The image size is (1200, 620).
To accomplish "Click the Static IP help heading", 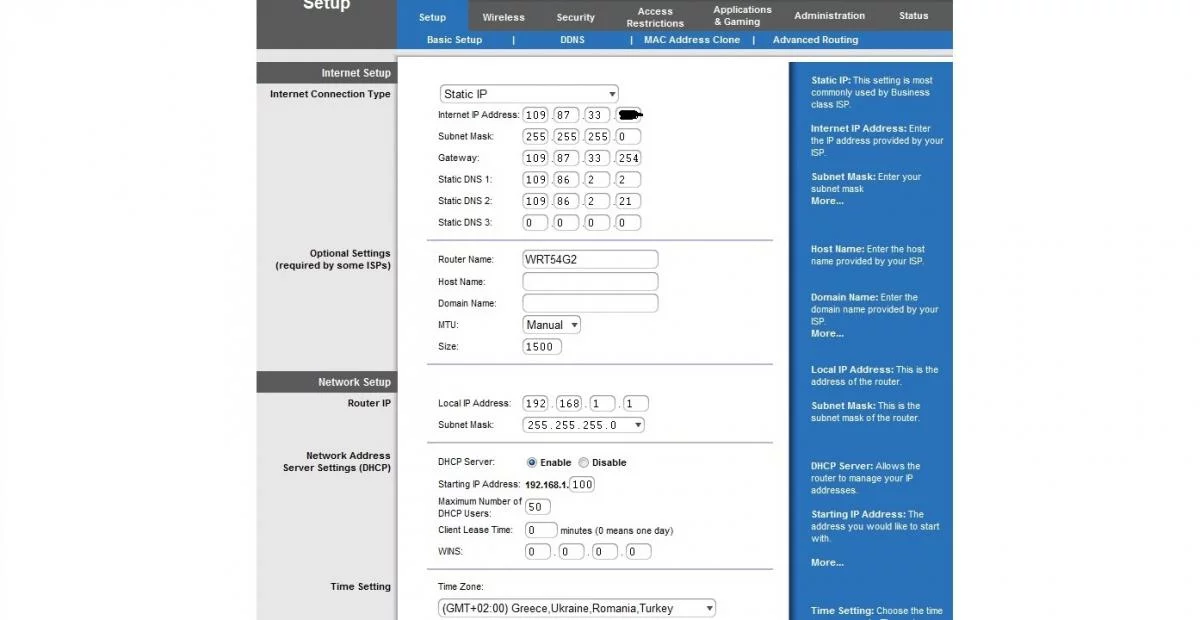I will pos(832,80).
